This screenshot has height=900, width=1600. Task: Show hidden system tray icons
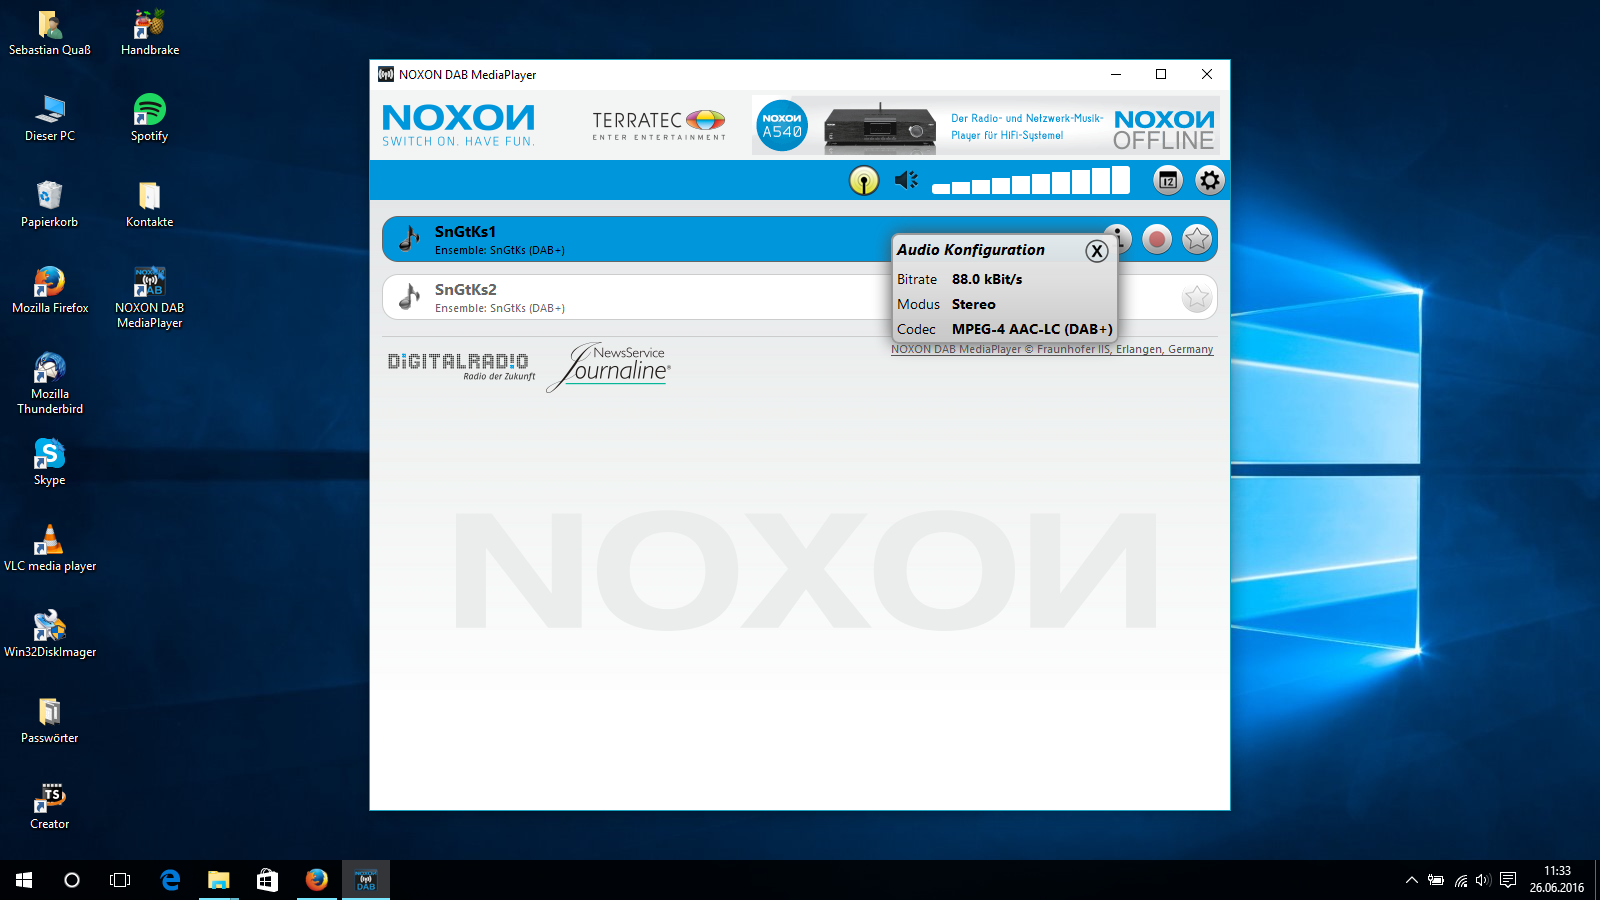click(1411, 881)
